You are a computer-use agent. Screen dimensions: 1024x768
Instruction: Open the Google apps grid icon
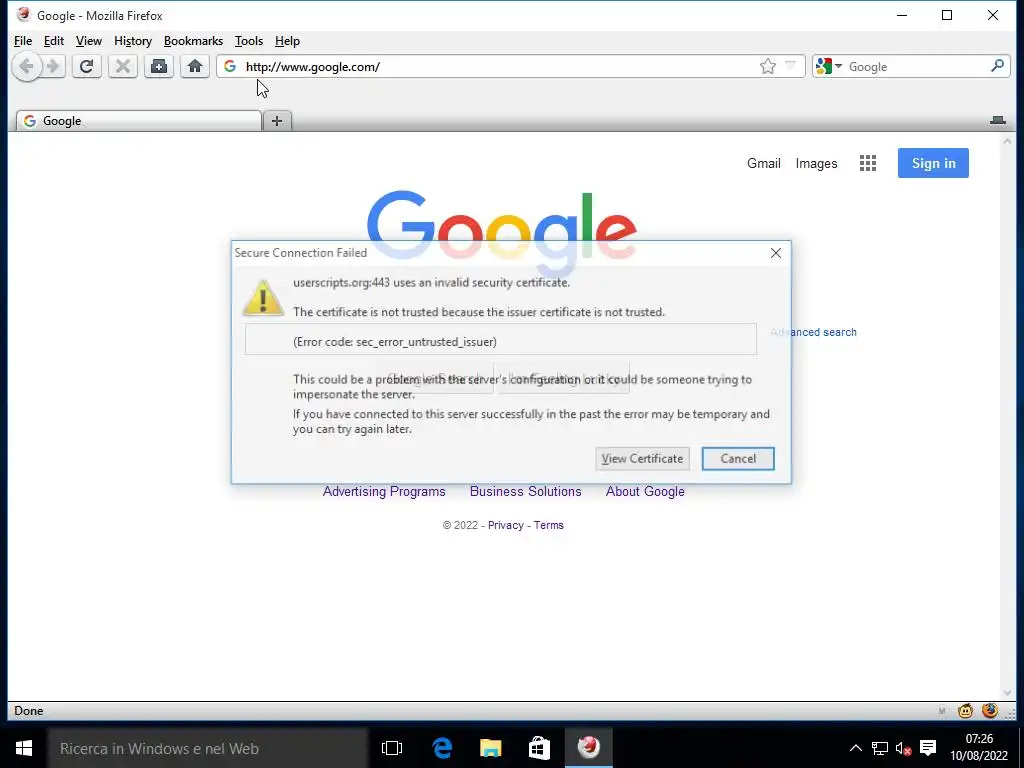[x=868, y=163]
